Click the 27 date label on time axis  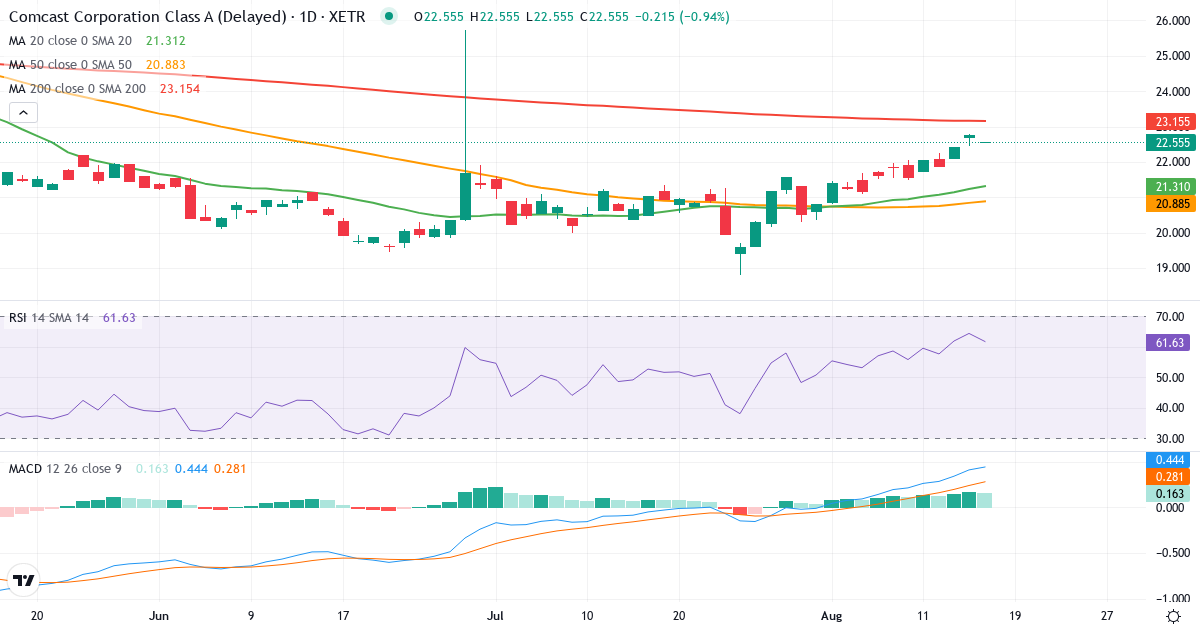(x=1107, y=616)
